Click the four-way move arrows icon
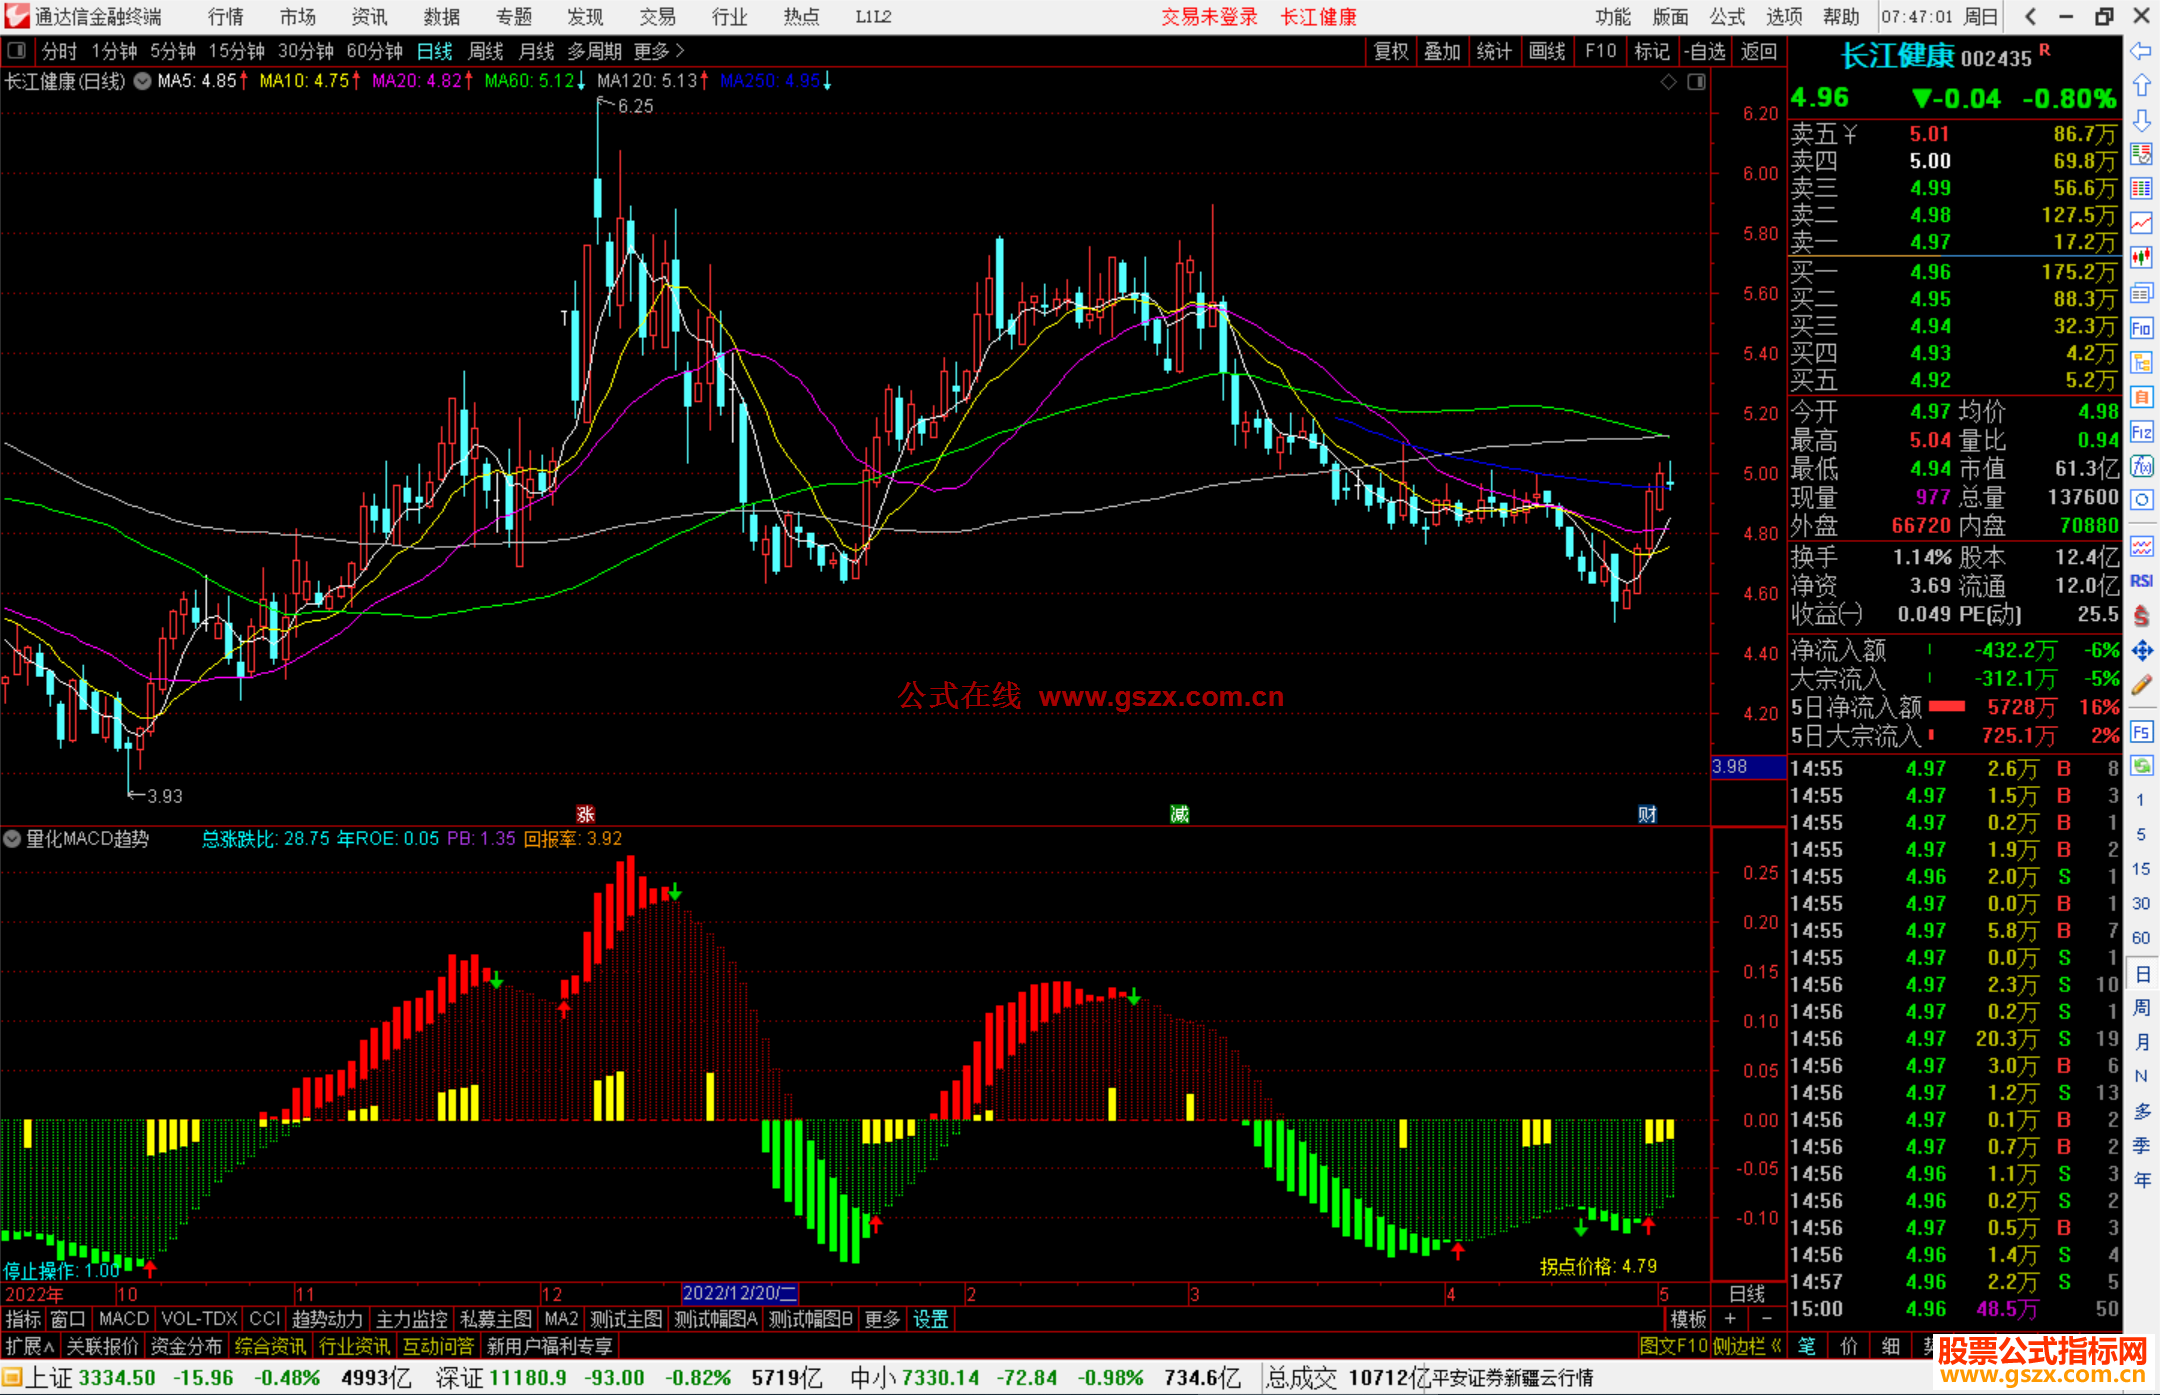 tap(2141, 651)
